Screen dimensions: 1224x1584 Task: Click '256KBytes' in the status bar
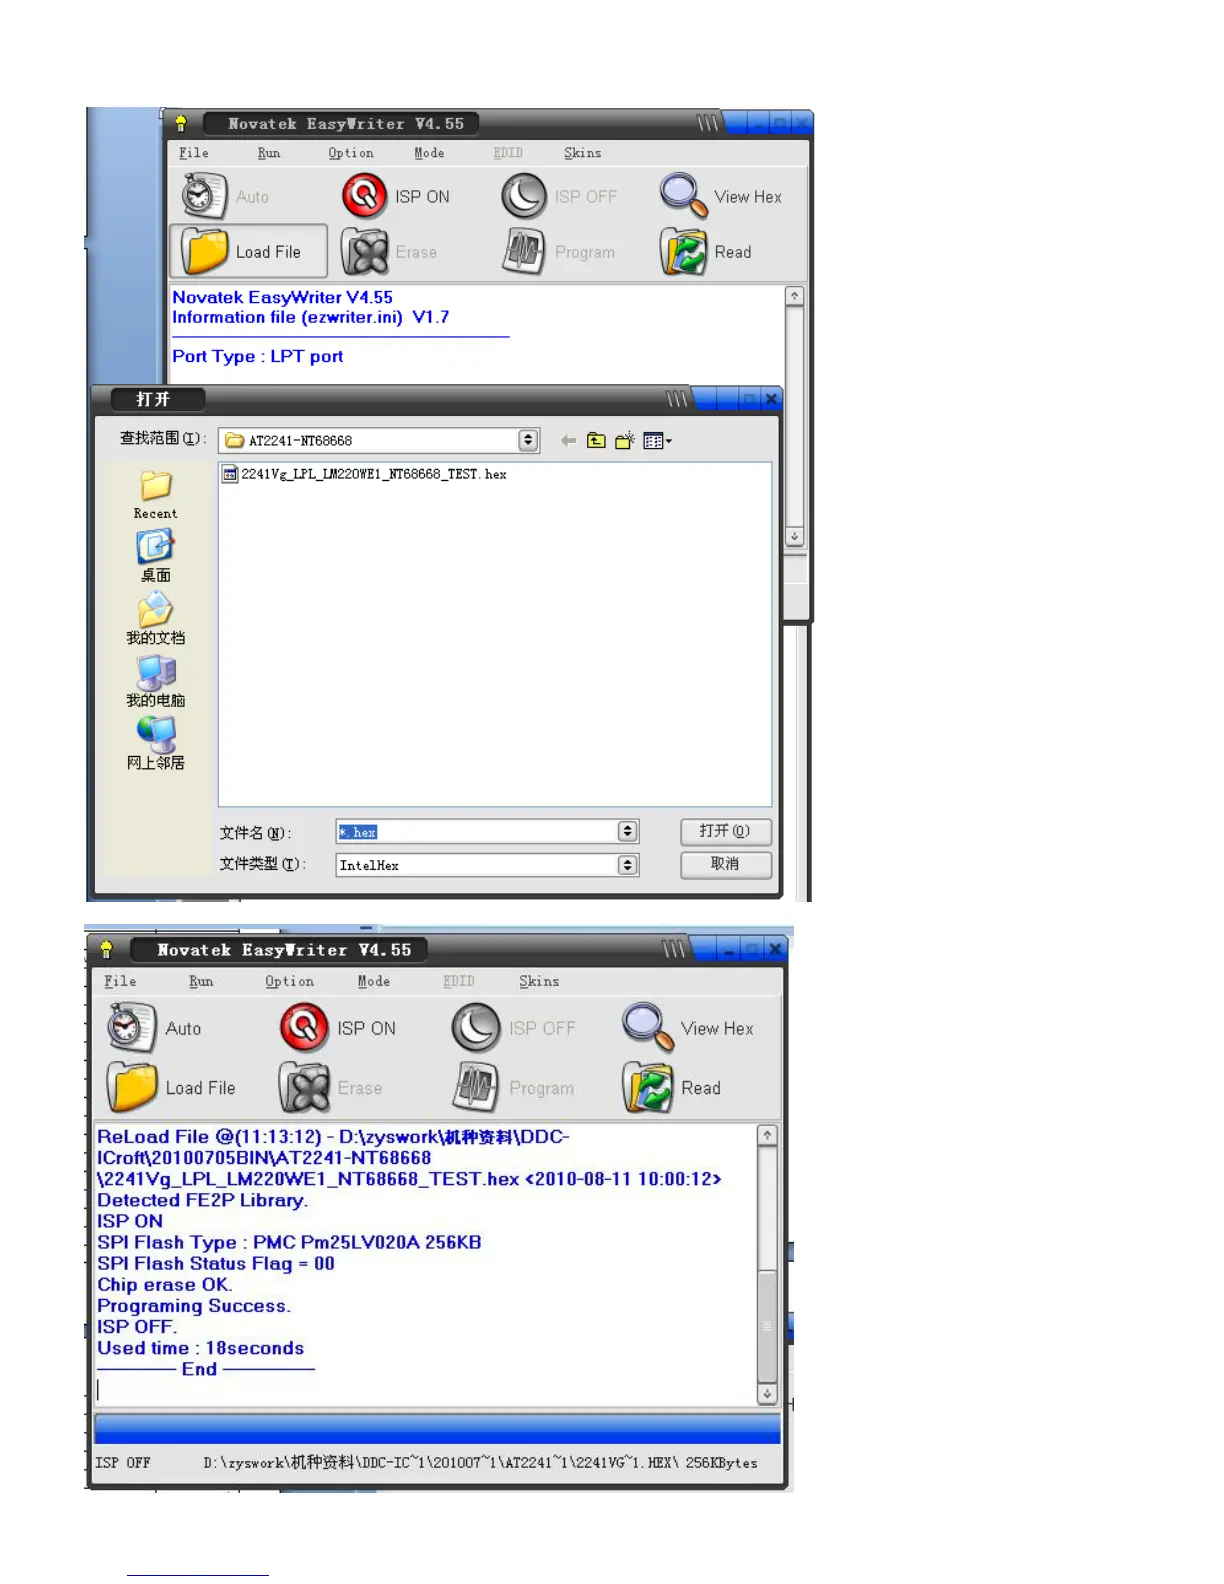(x=721, y=1462)
